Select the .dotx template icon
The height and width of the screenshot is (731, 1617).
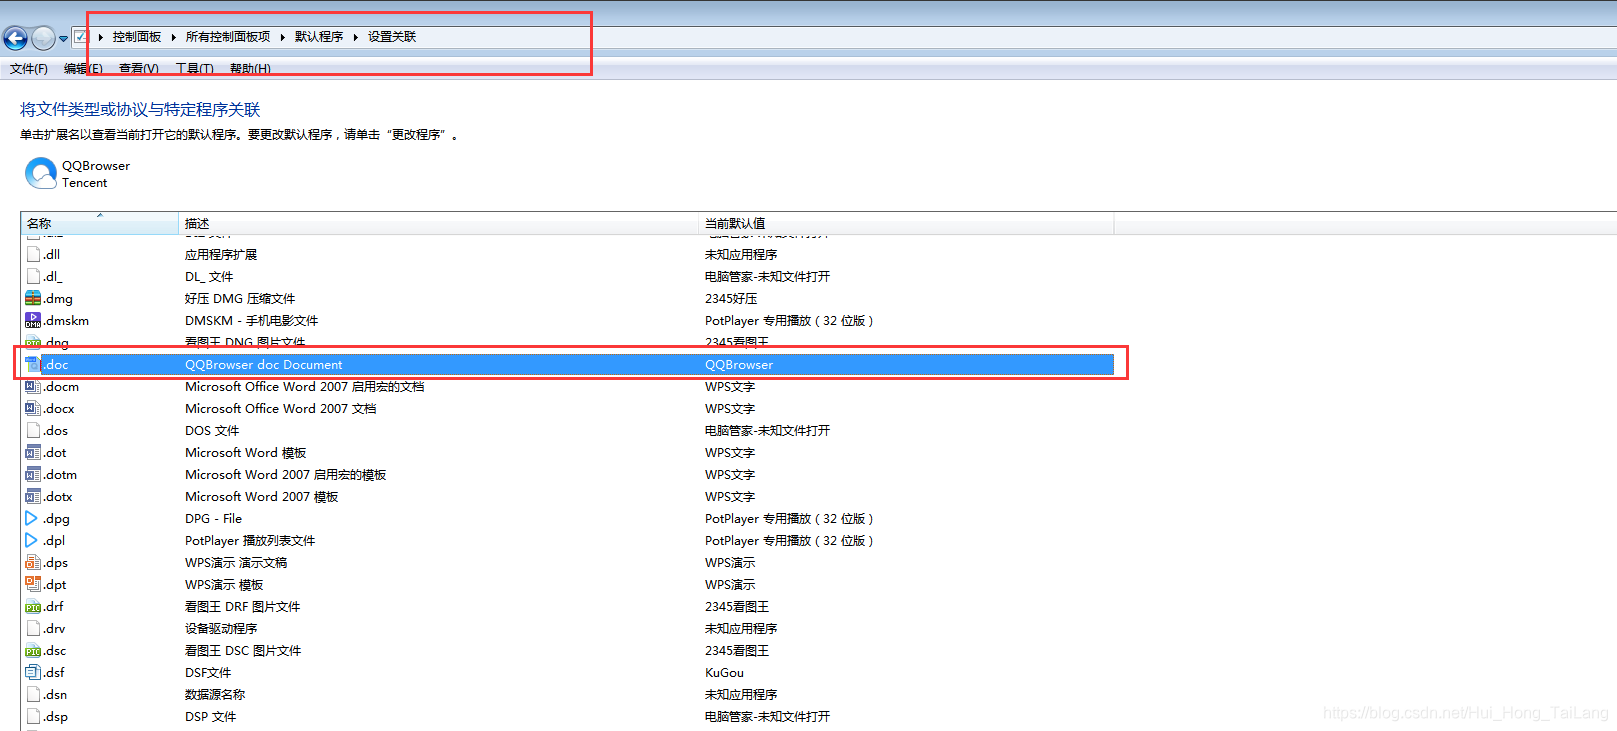pyautogui.click(x=33, y=496)
